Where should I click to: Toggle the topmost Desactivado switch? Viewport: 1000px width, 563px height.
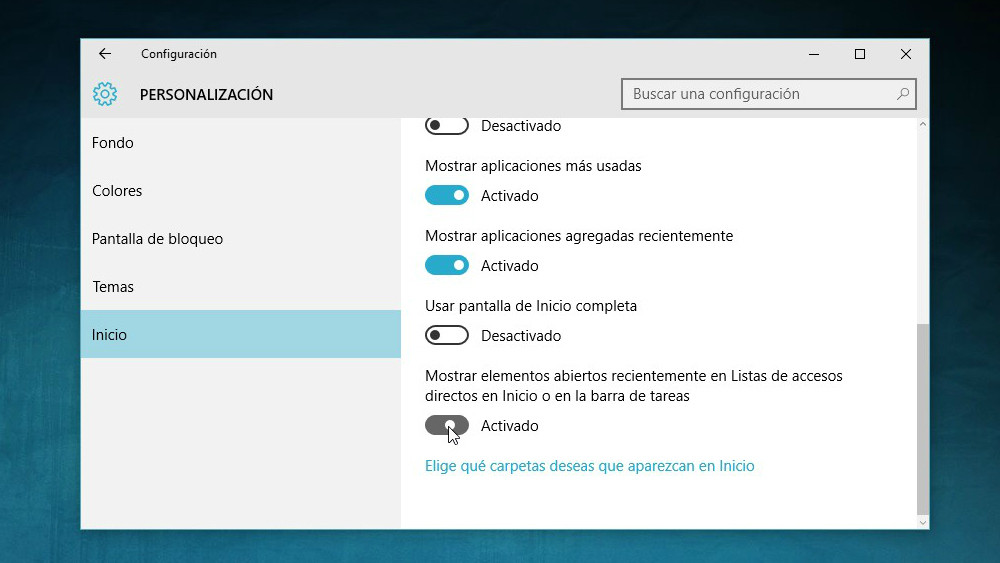click(x=446, y=126)
